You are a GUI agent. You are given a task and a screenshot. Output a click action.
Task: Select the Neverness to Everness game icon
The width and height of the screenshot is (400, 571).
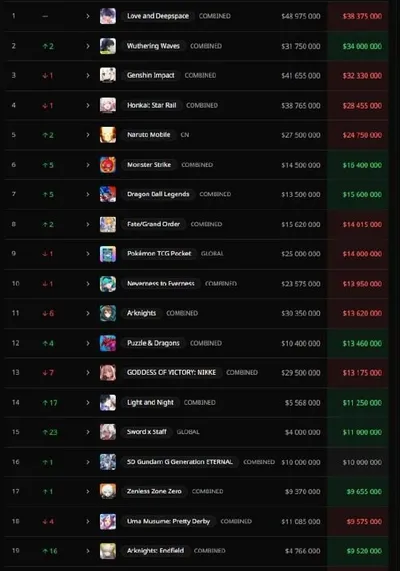[108, 284]
